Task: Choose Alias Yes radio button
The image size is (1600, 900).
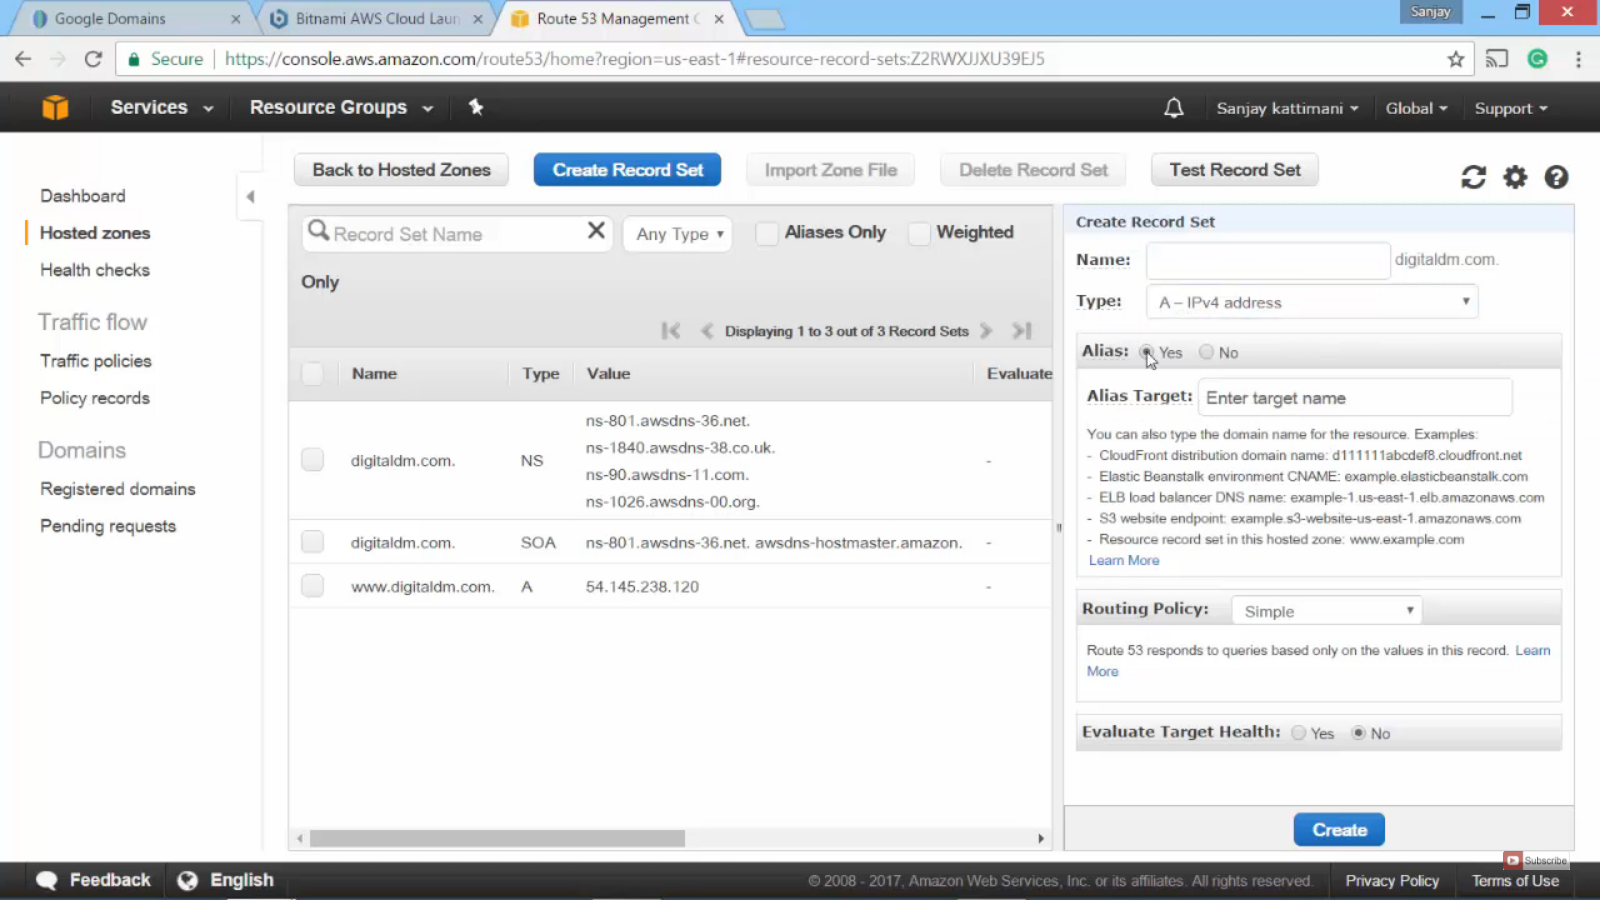Action: (x=1146, y=352)
